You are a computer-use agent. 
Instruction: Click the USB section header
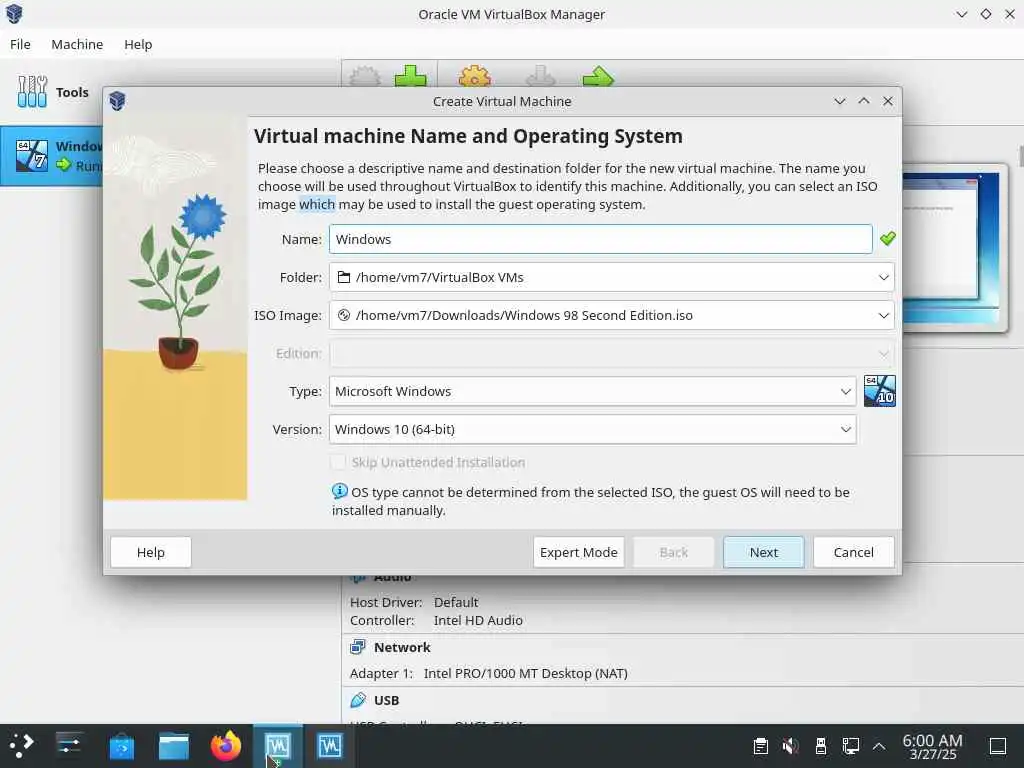386,700
